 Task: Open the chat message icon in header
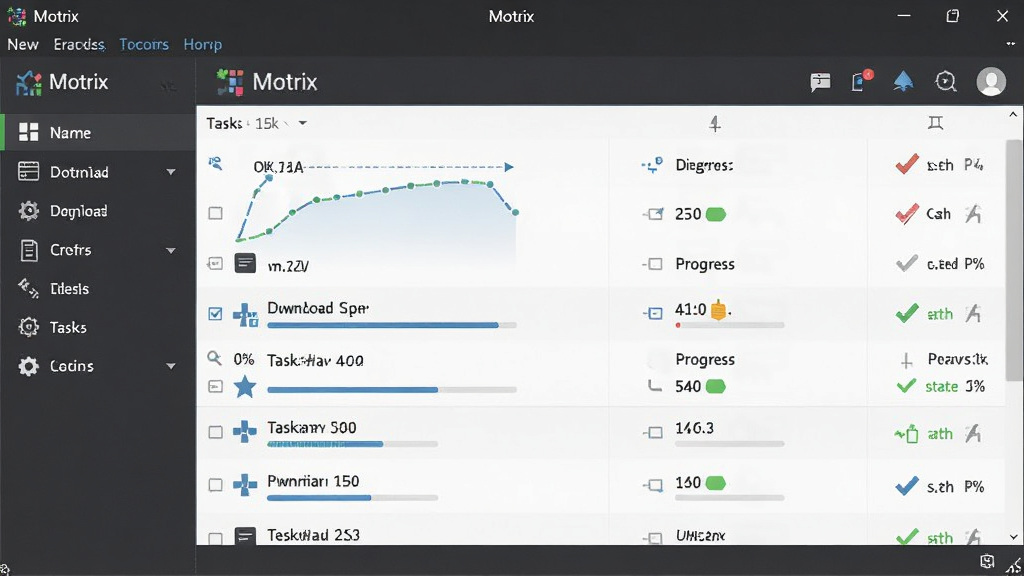coord(820,82)
